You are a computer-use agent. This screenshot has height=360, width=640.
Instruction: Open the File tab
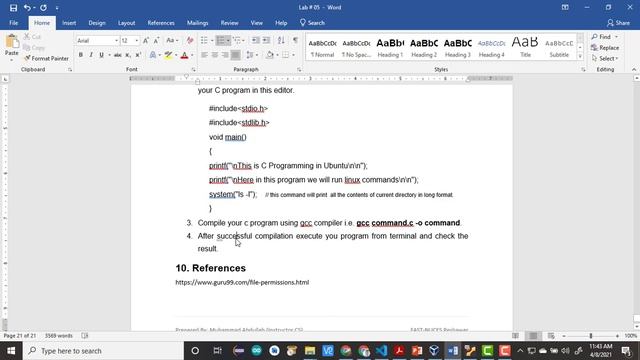(x=13, y=23)
